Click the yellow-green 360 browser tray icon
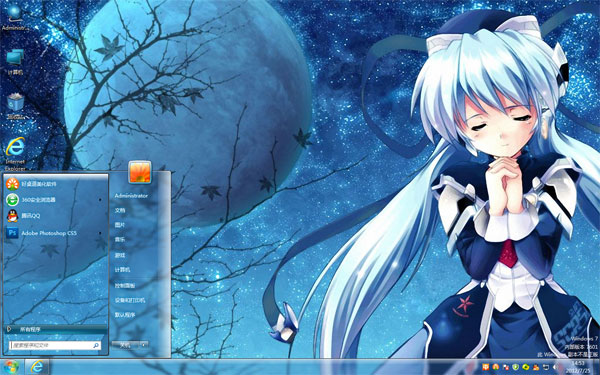Screen dimensions: 600x375 [526, 367]
